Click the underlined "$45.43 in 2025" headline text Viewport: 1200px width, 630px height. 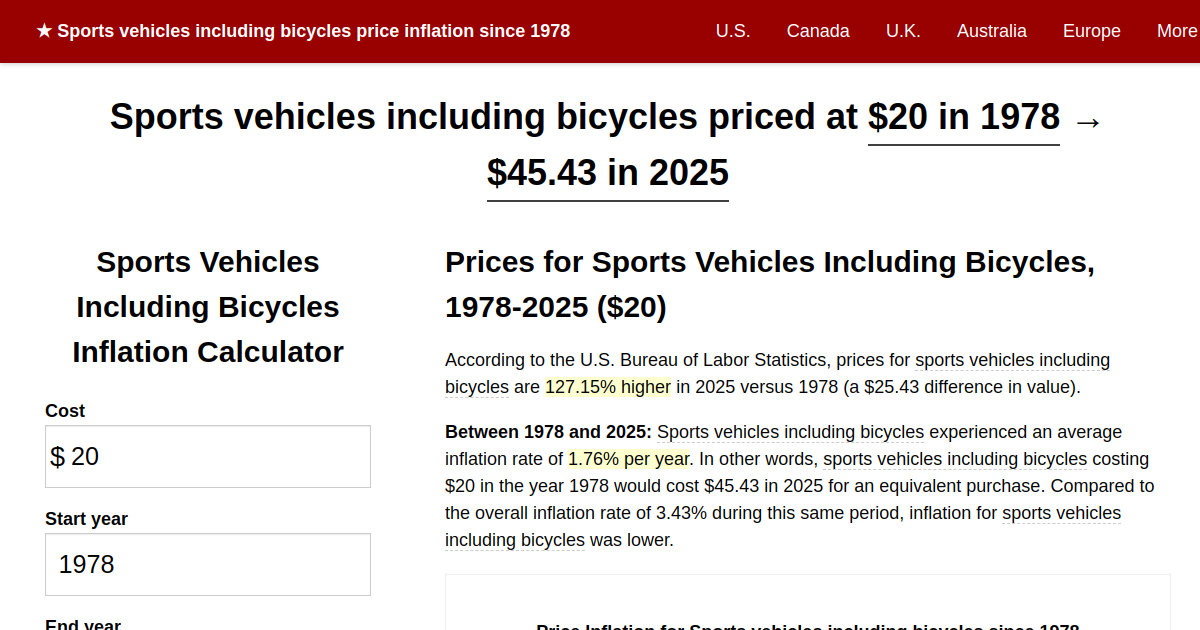click(x=607, y=174)
